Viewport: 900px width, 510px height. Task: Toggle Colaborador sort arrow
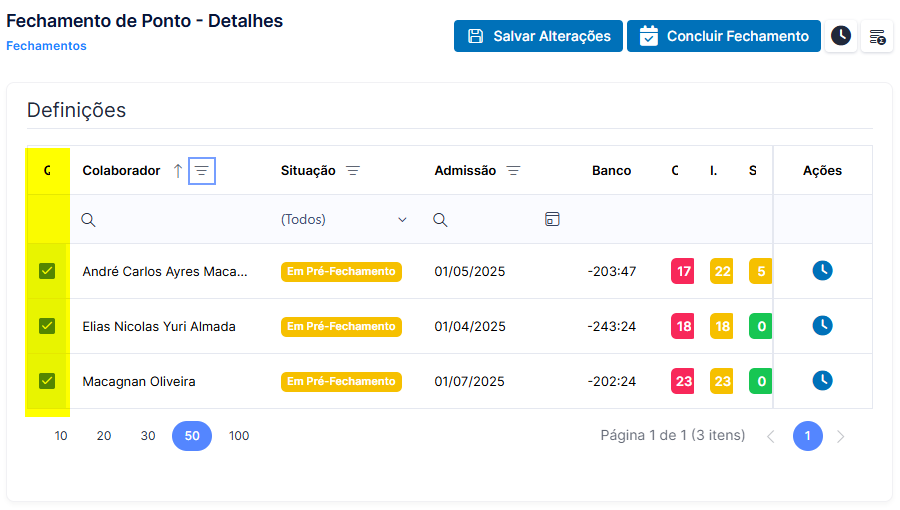click(178, 171)
